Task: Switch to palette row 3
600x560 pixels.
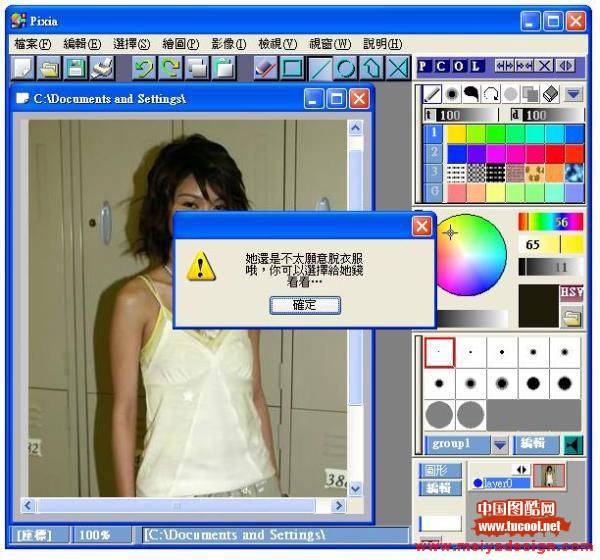Action: [x=434, y=172]
